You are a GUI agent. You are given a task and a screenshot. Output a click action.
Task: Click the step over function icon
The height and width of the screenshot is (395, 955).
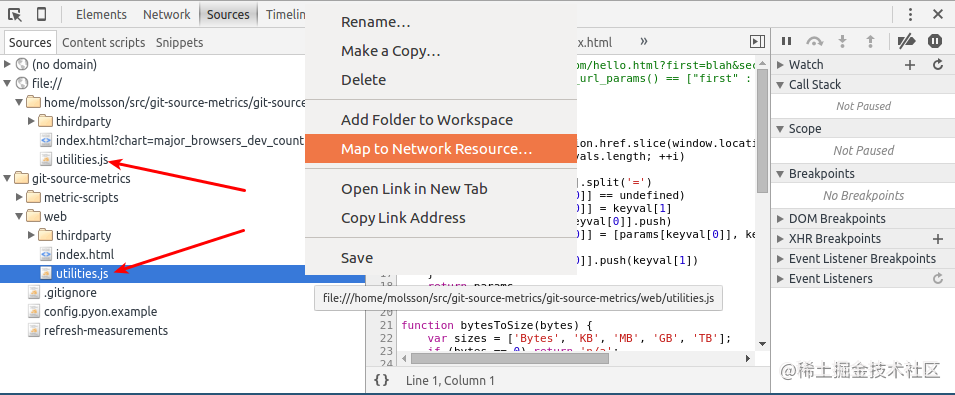point(814,41)
